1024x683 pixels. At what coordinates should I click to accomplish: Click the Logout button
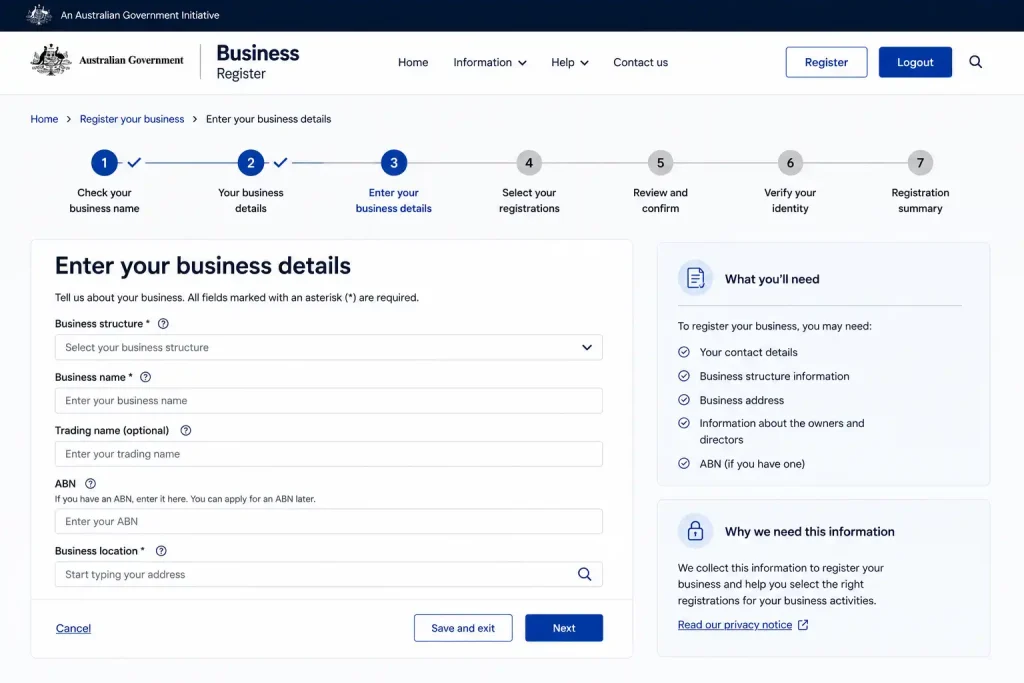pos(915,62)
